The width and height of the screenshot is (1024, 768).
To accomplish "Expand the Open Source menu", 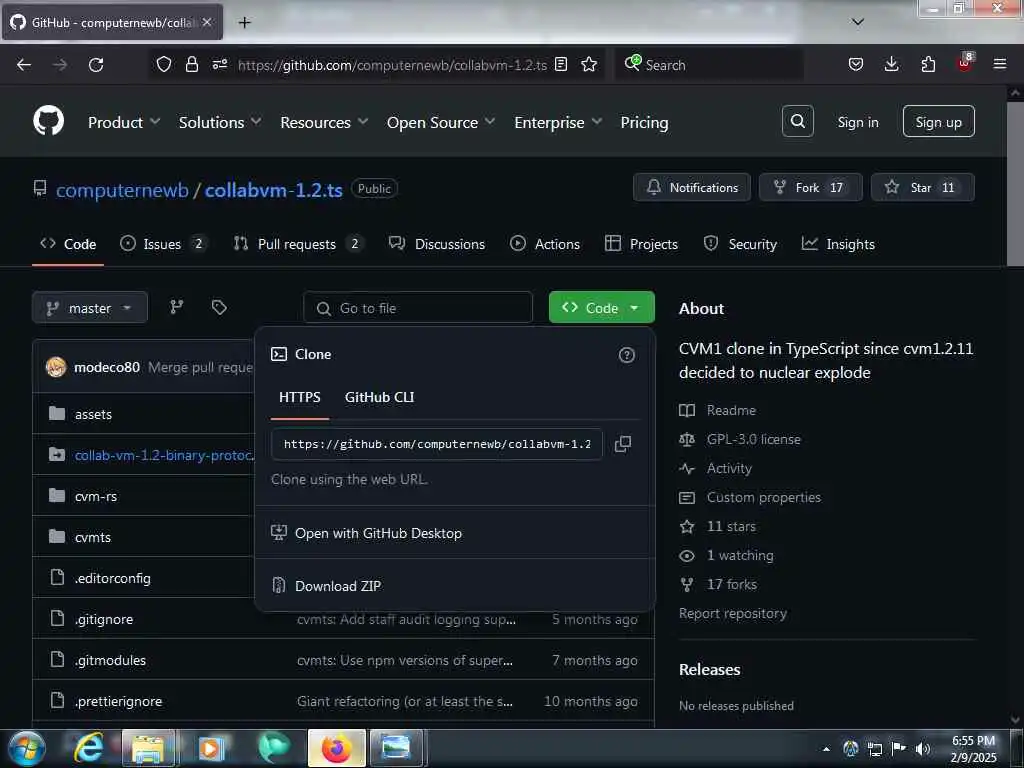I will pos(441,122).
